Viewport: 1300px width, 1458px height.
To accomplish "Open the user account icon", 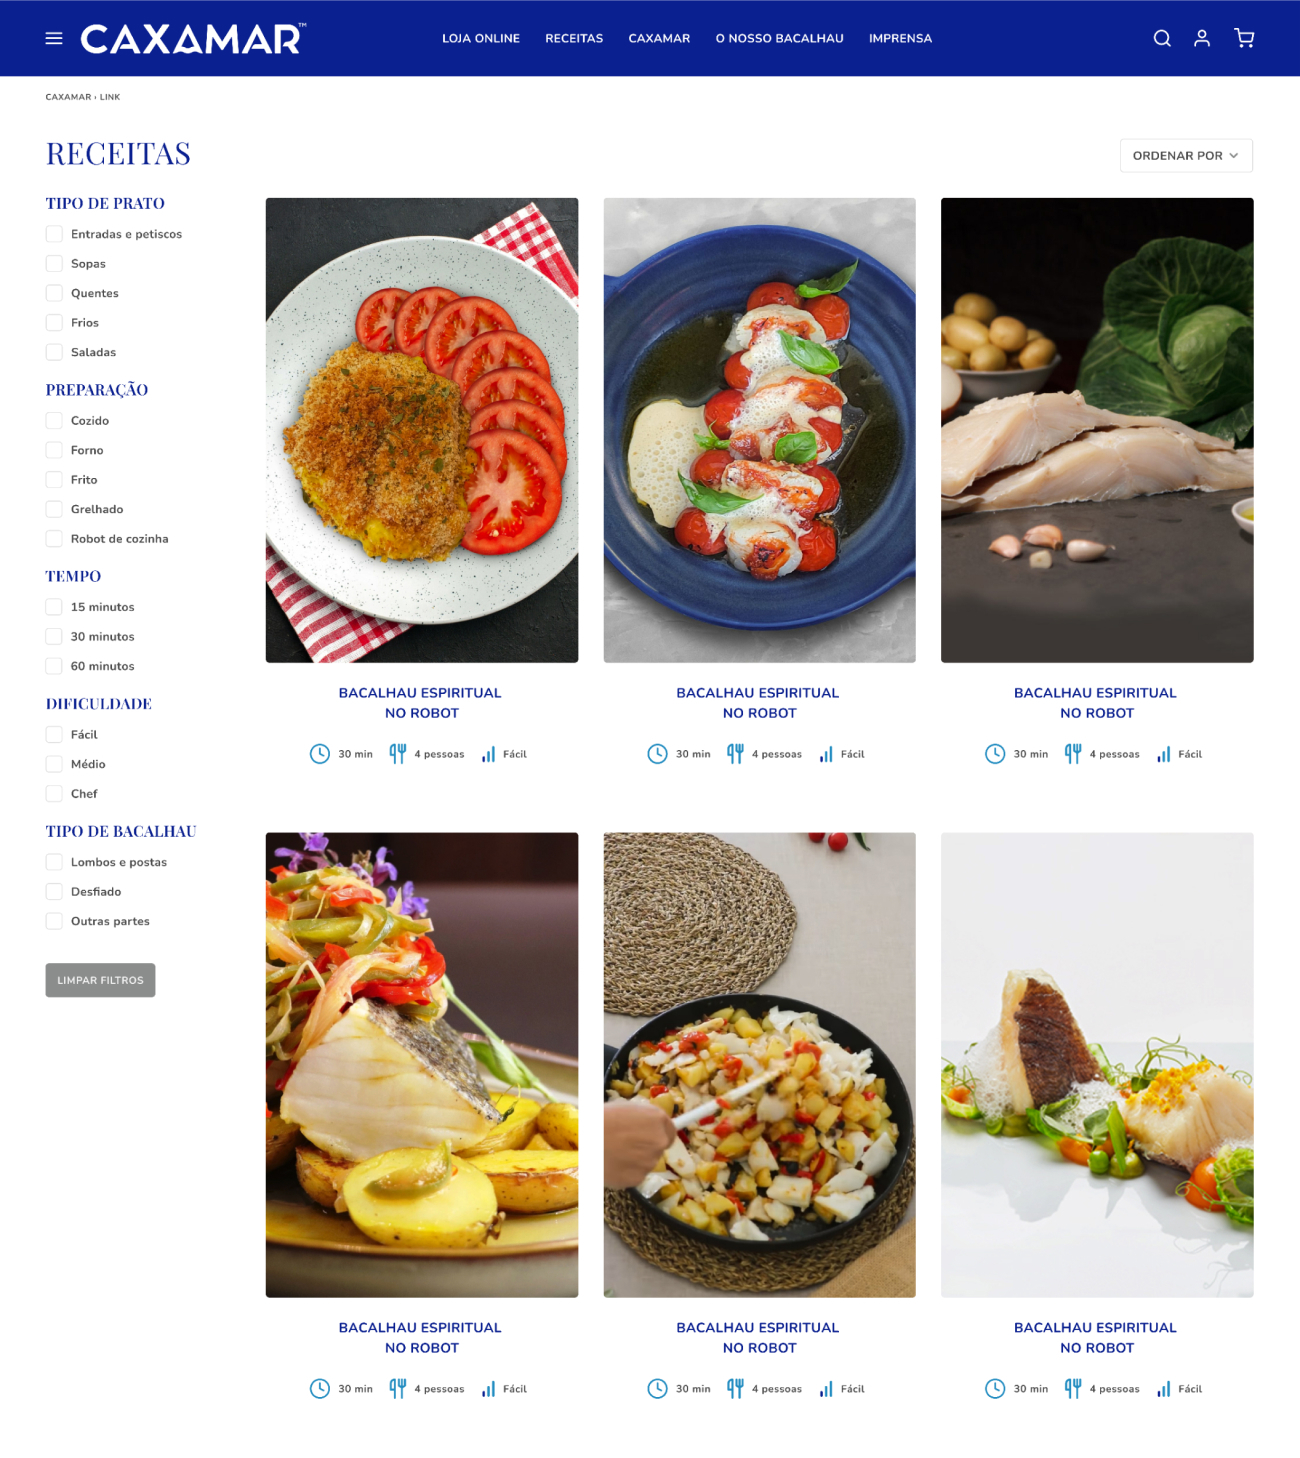I will 1202,38.
